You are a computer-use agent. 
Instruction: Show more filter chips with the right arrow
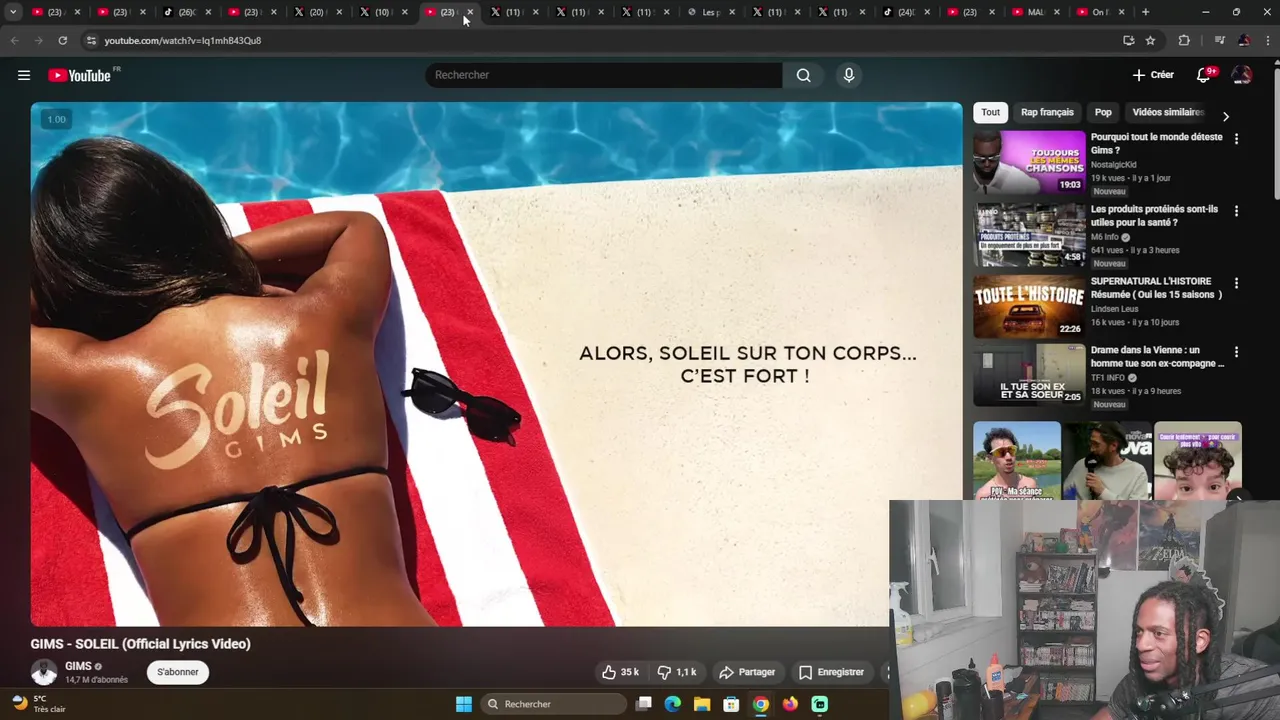(x=1226, y=116)
